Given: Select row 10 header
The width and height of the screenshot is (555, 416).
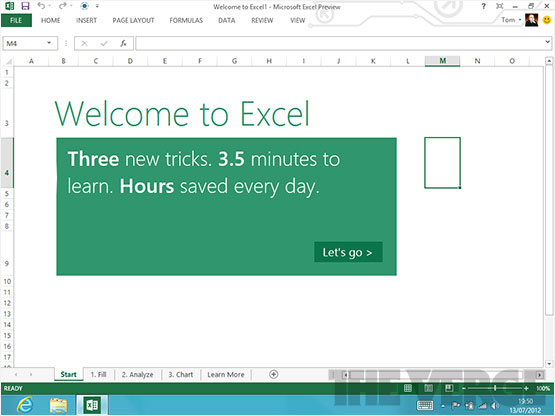Looking at the screenshot, I should click(7, 282).
